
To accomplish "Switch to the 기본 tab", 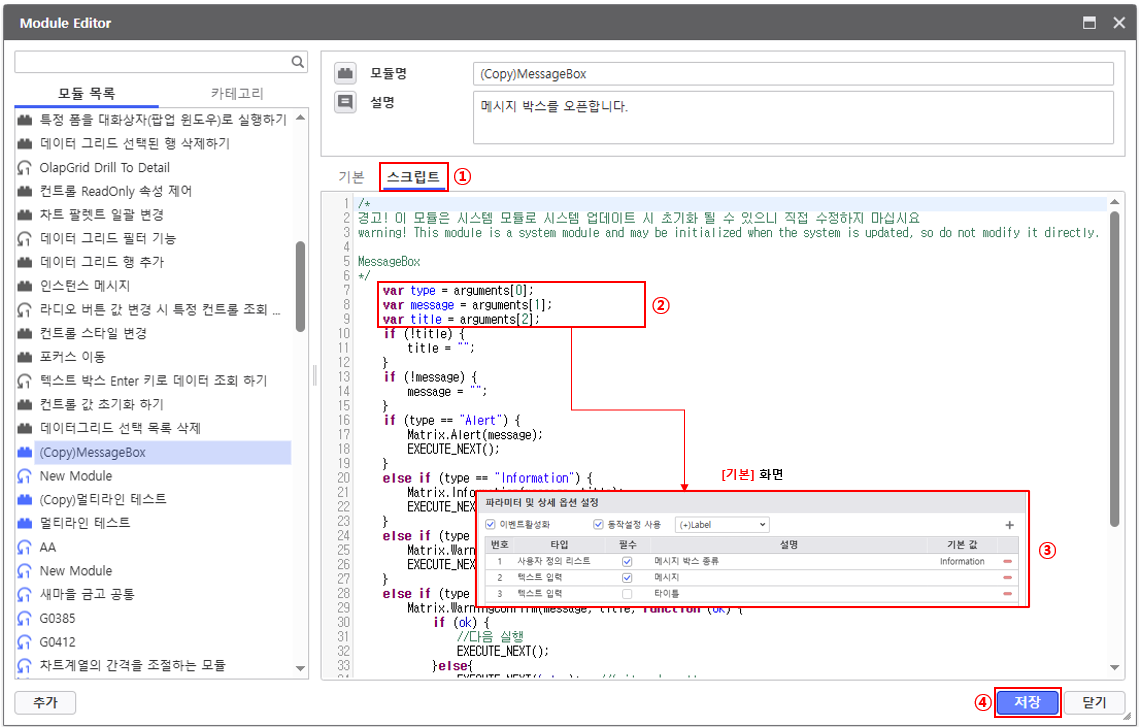I will pos(351,177).
